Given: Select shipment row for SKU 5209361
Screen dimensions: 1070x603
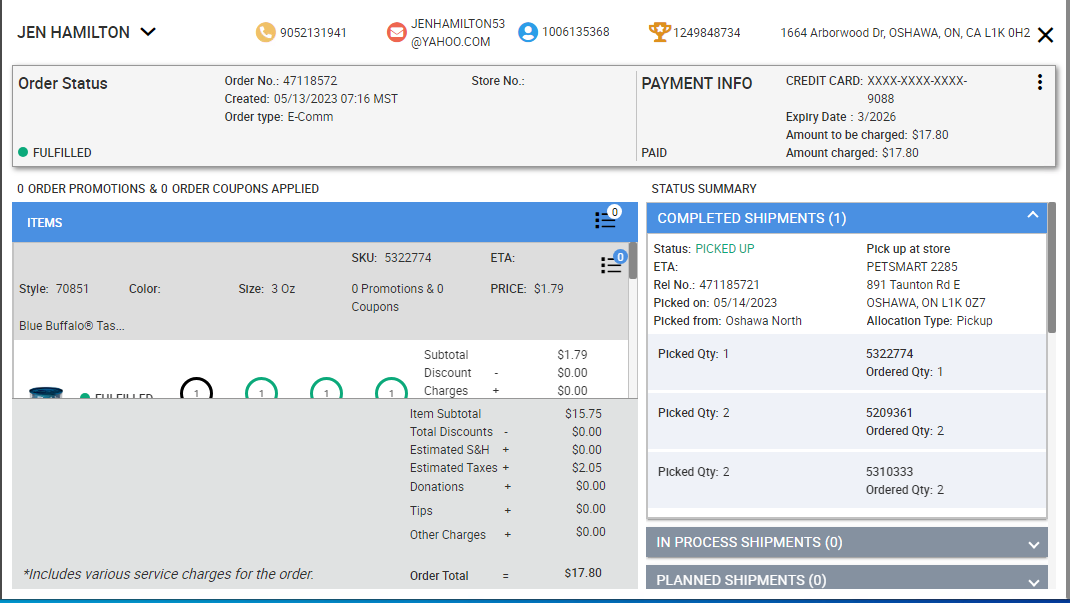Looking at the screenshot, I should 846,422.
